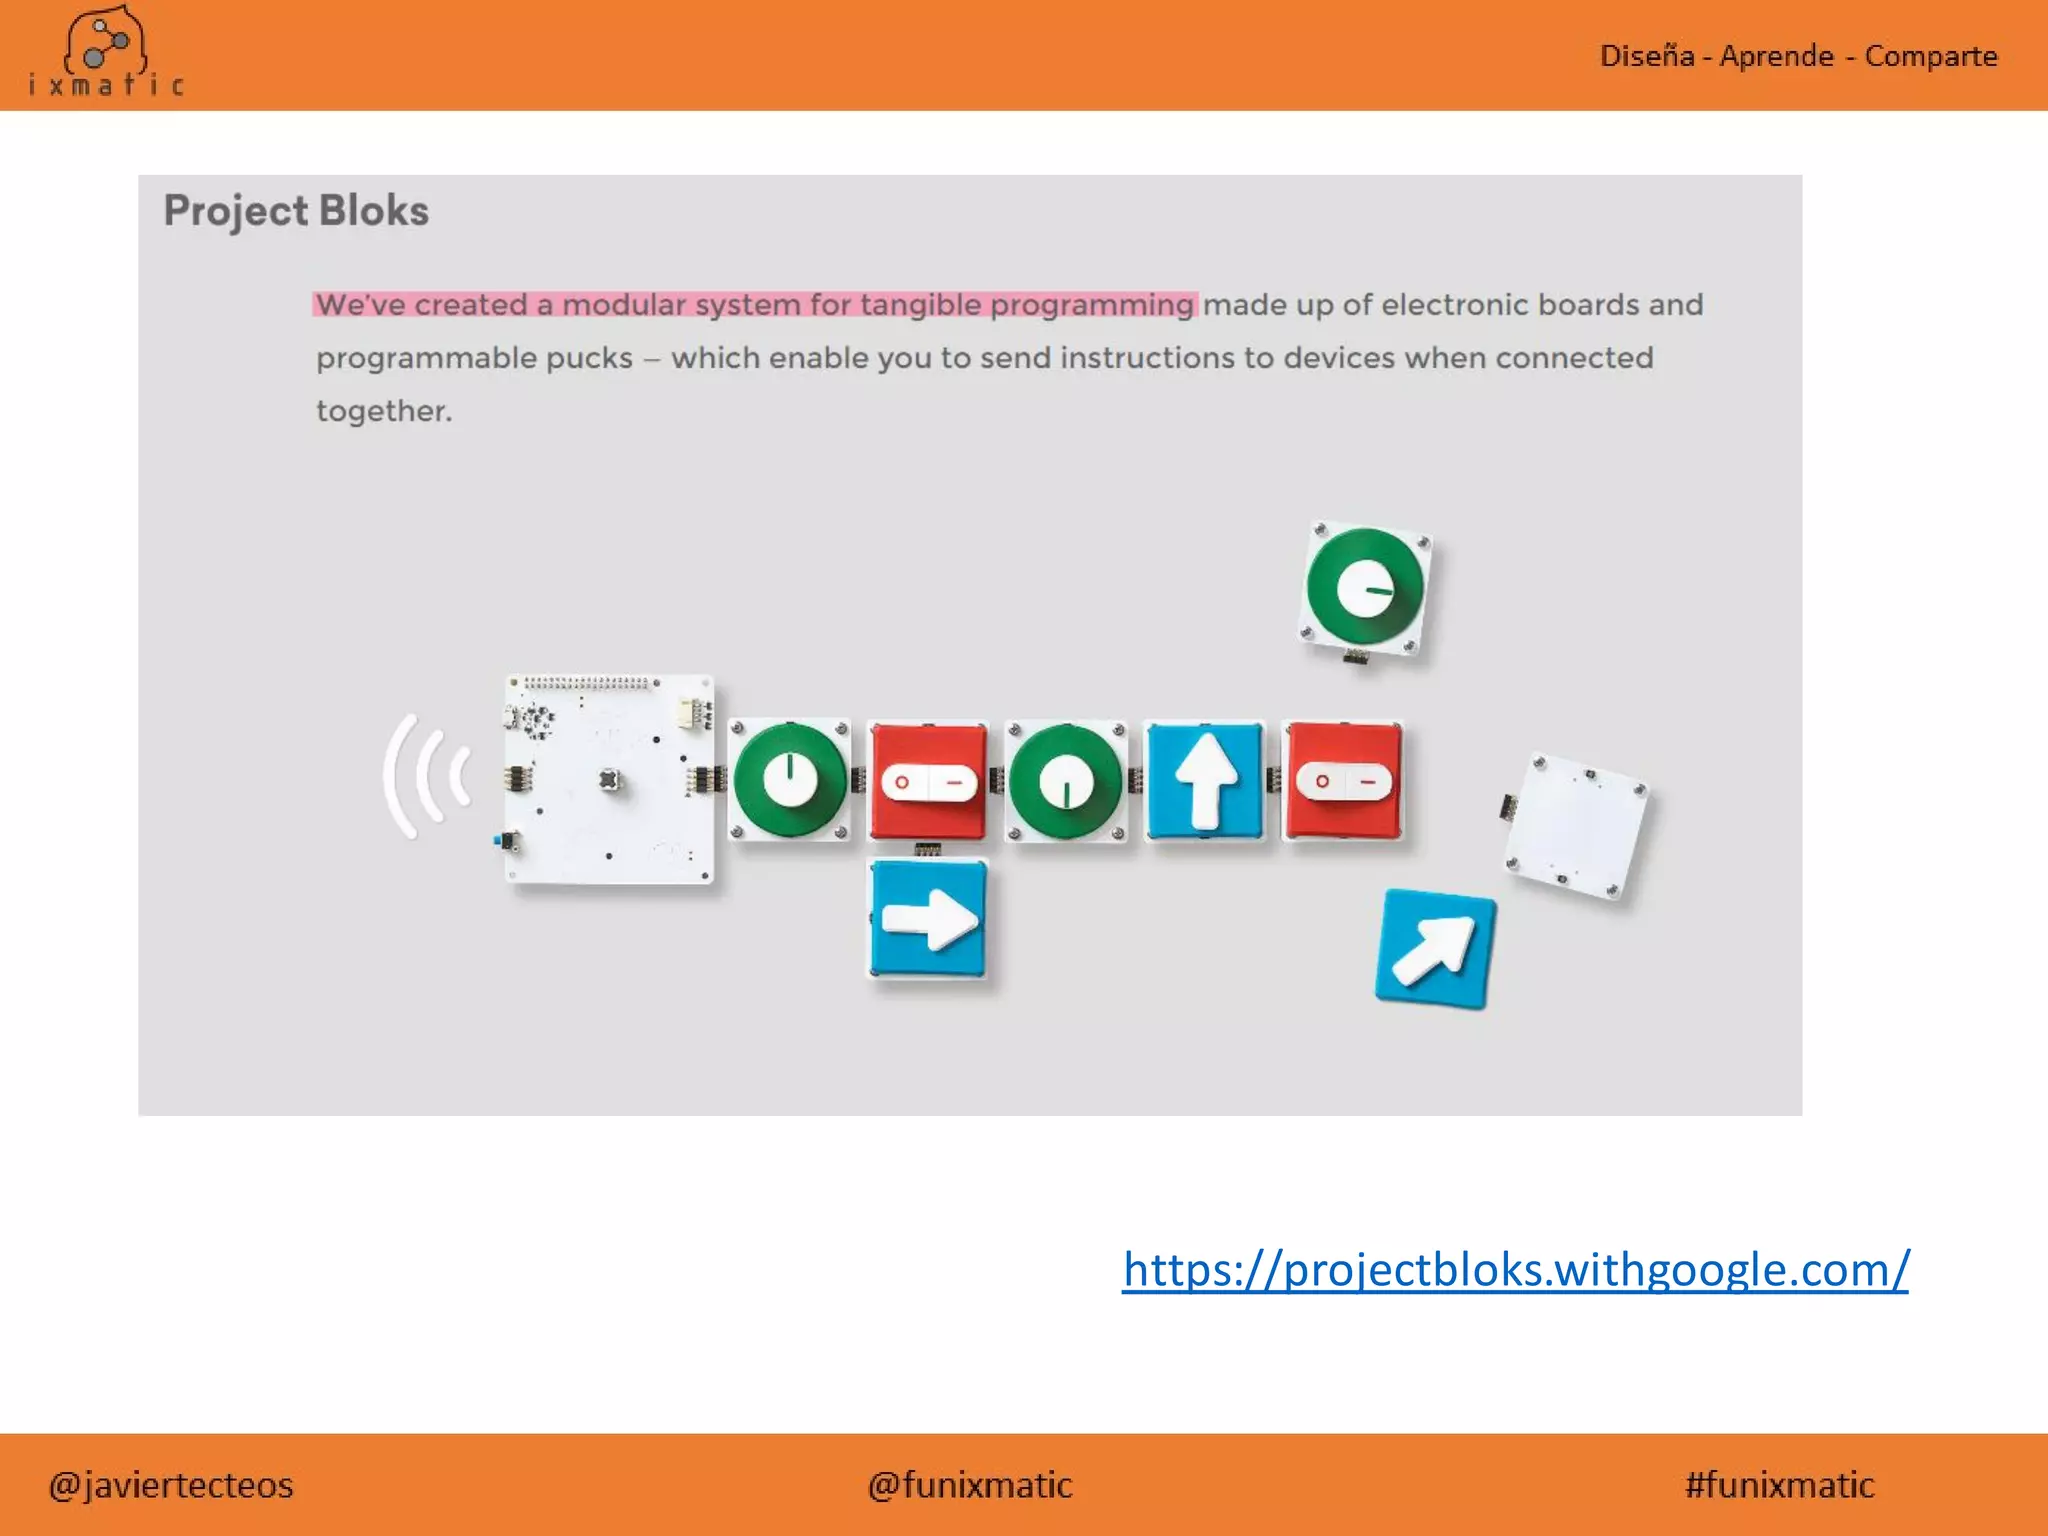Click the green dial puck between the red switches
This screenshot has width=2048, height=1536.
pyautogui.click(x=1066, y=781)
